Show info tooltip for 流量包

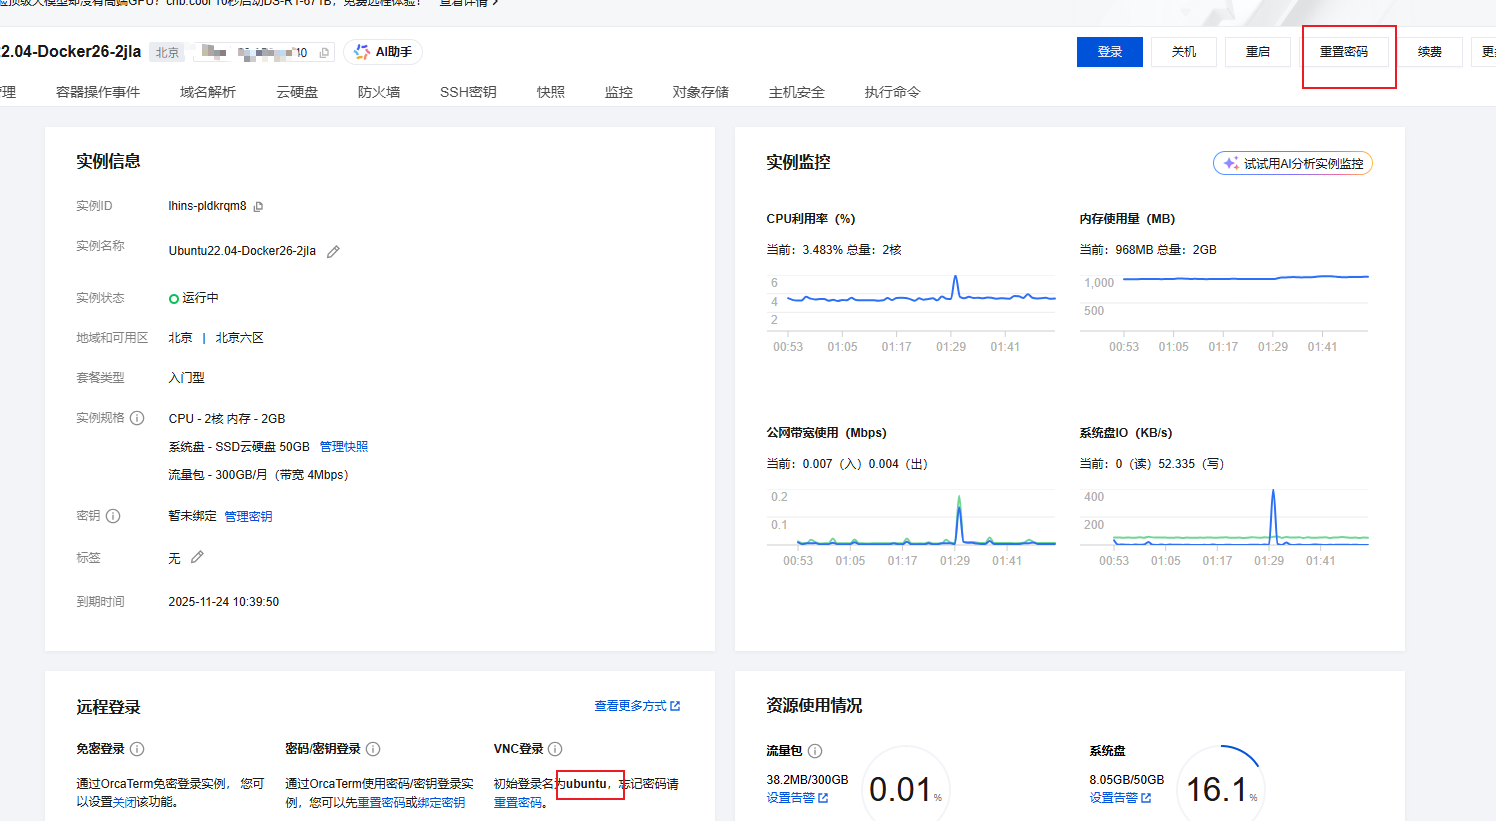coord(815,751)
